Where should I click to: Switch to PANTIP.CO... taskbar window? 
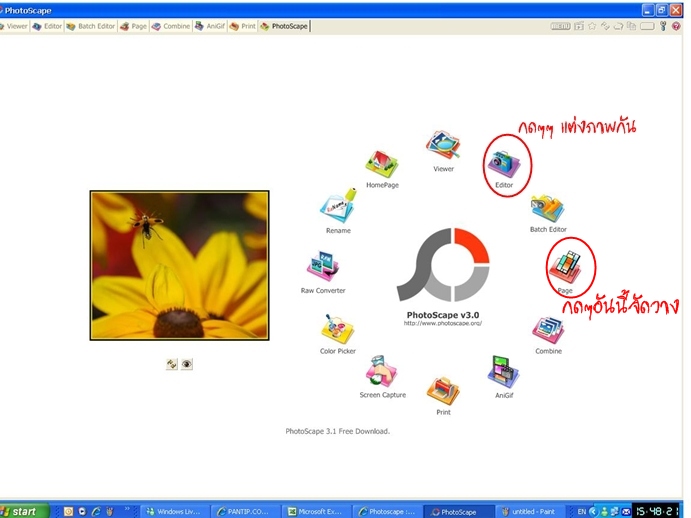(245, 511)
